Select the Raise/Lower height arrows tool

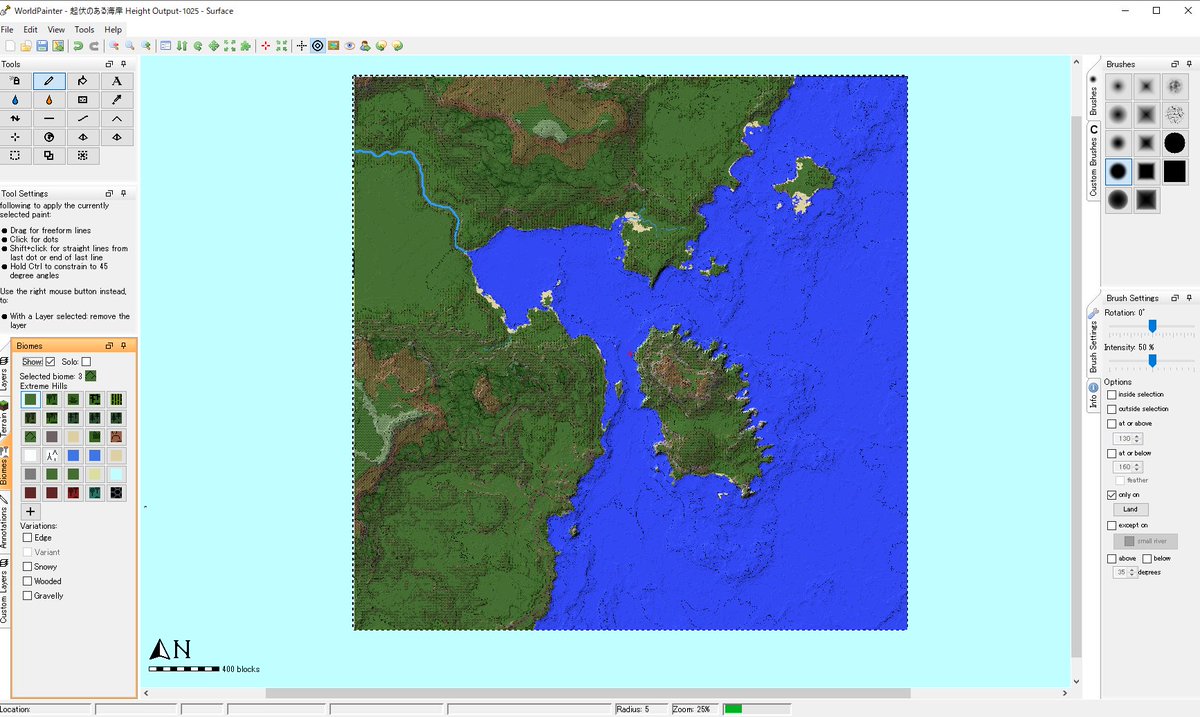point(15,118)
